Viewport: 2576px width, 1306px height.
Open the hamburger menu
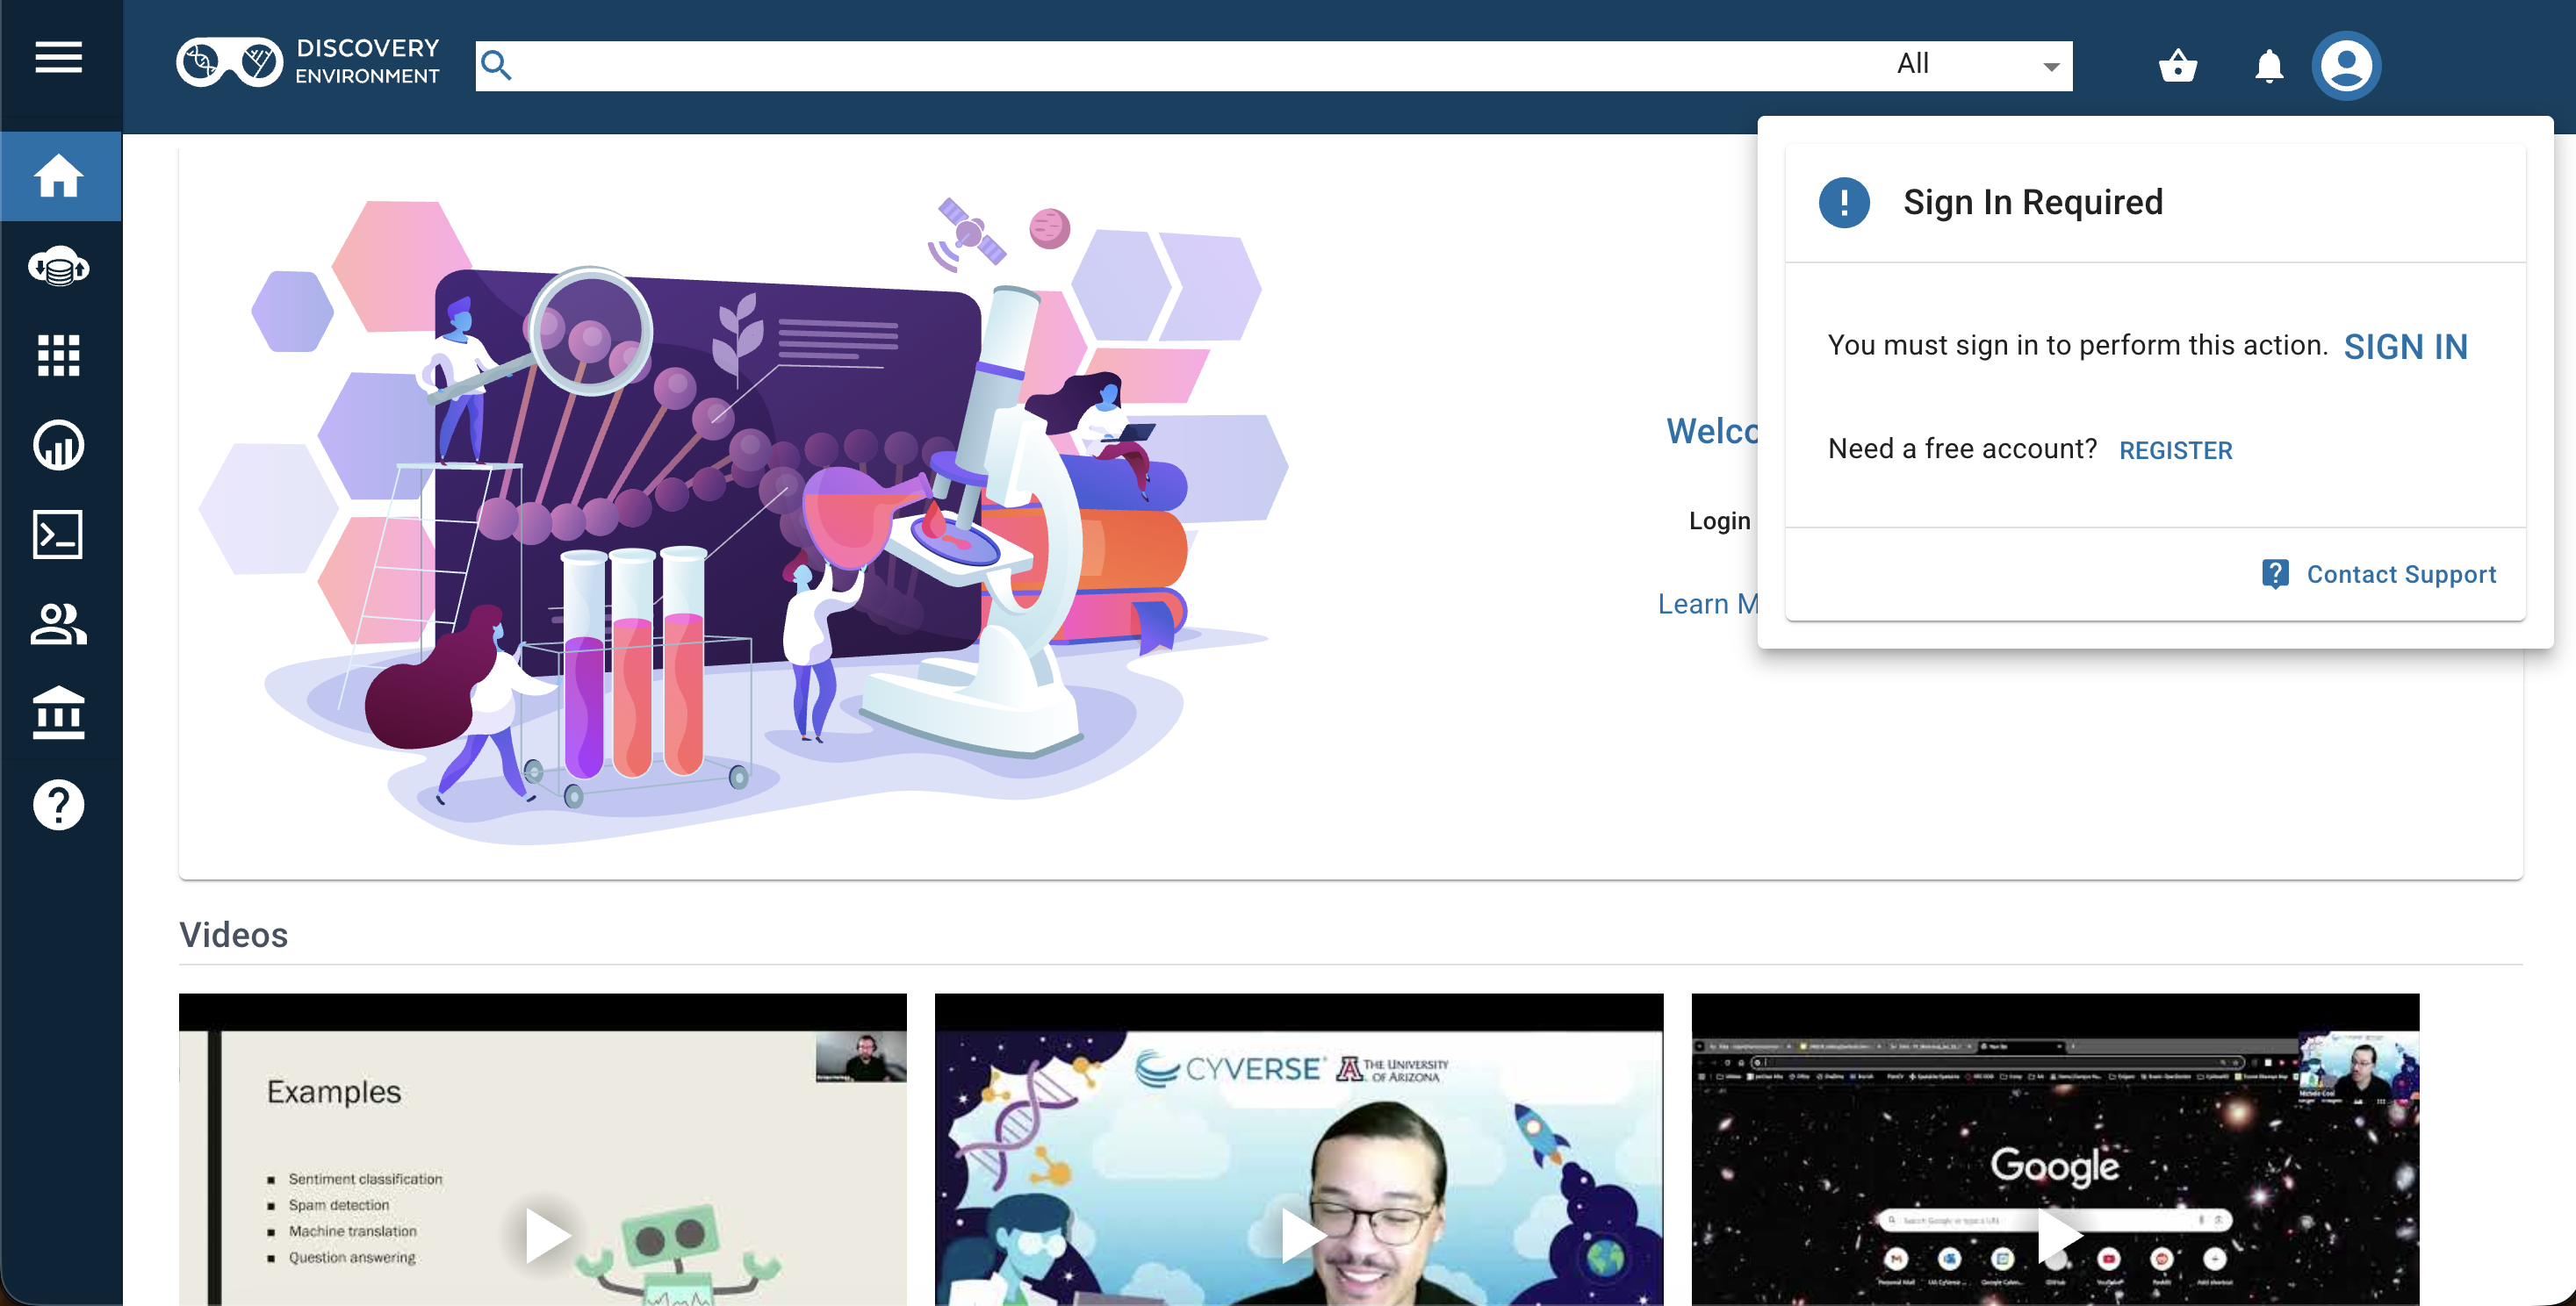[59, 58]
